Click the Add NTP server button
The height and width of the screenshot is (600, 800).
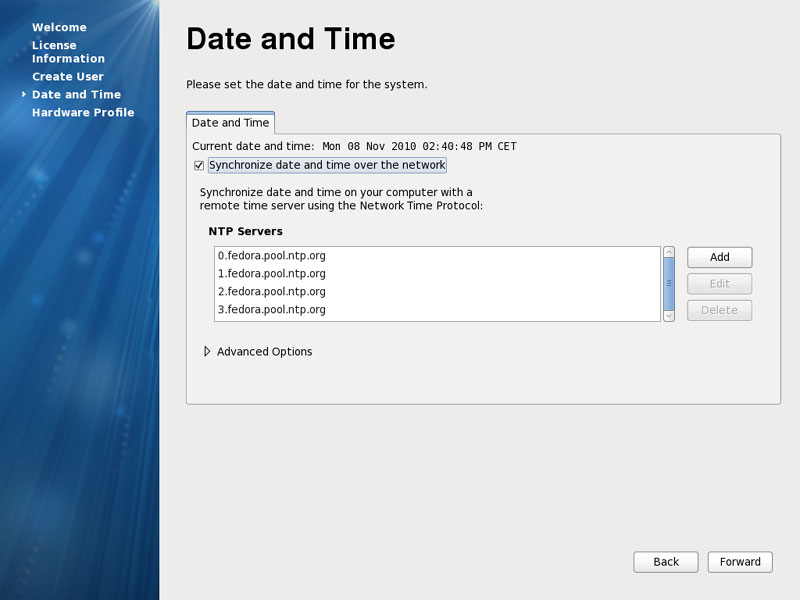coord(719,257)
